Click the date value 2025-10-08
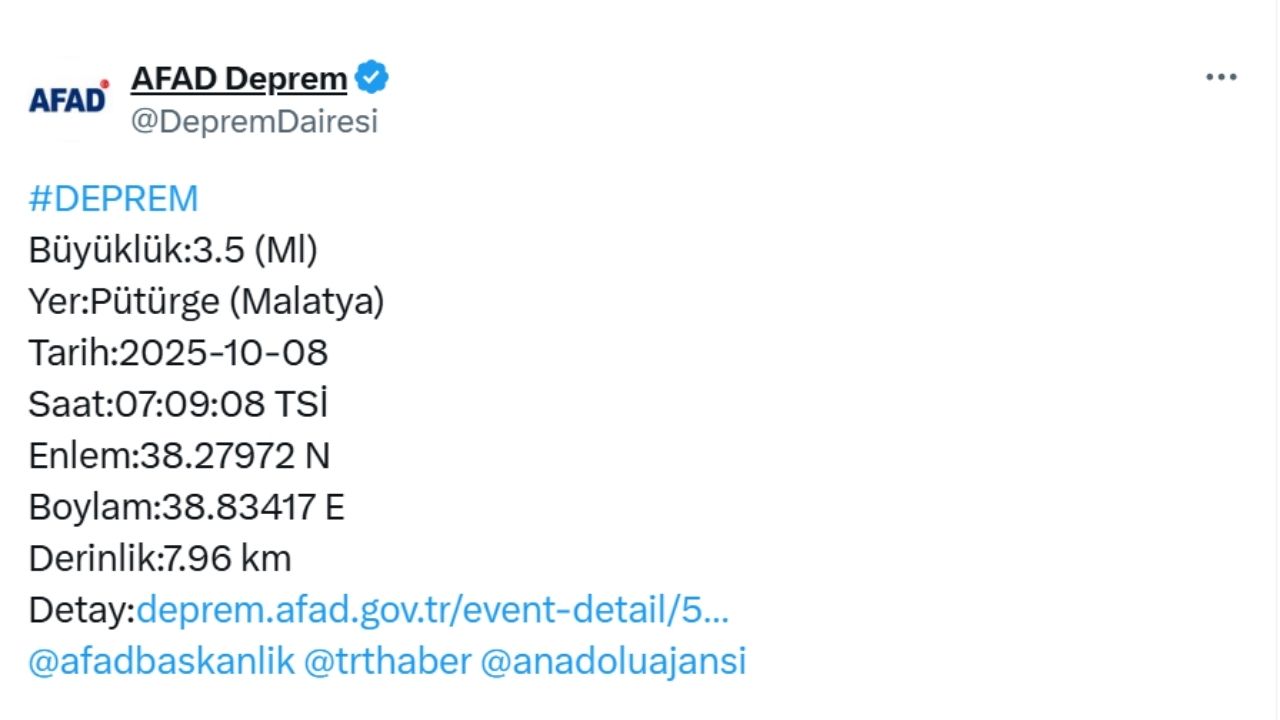The image size is (1280, 720). tap(224, 353)
